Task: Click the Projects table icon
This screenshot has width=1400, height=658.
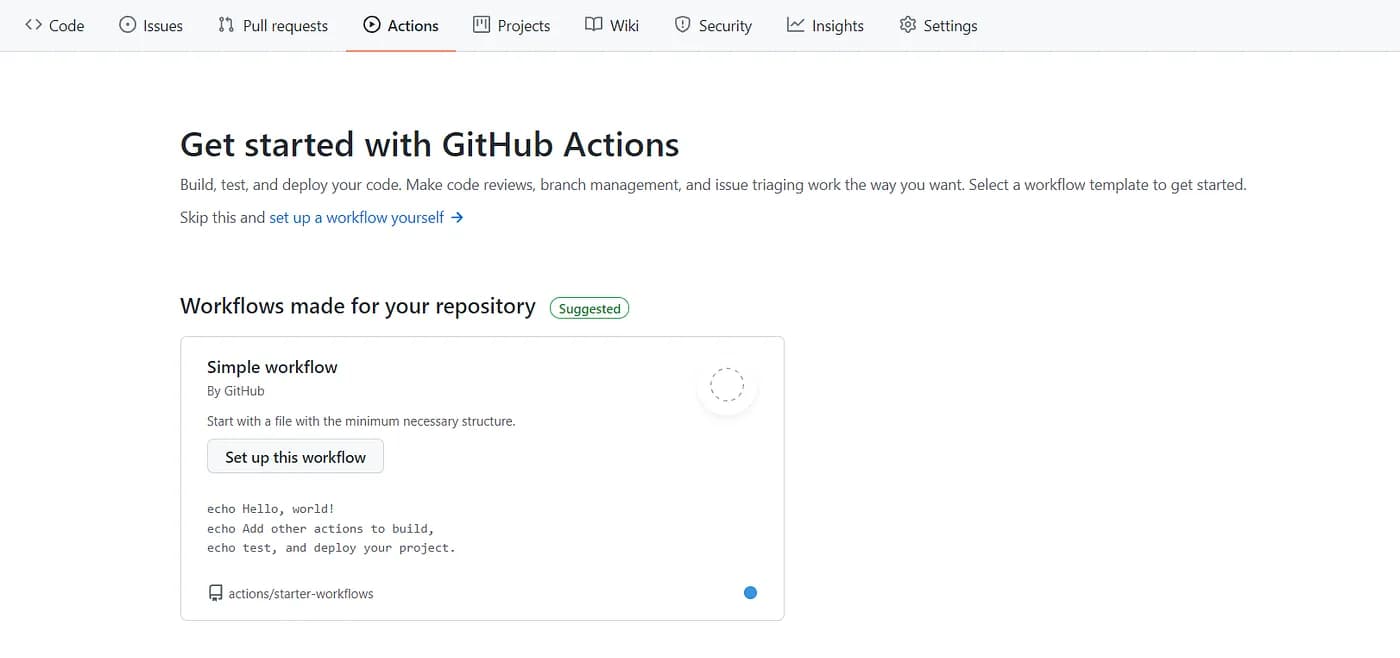Action: coord(481,25)
